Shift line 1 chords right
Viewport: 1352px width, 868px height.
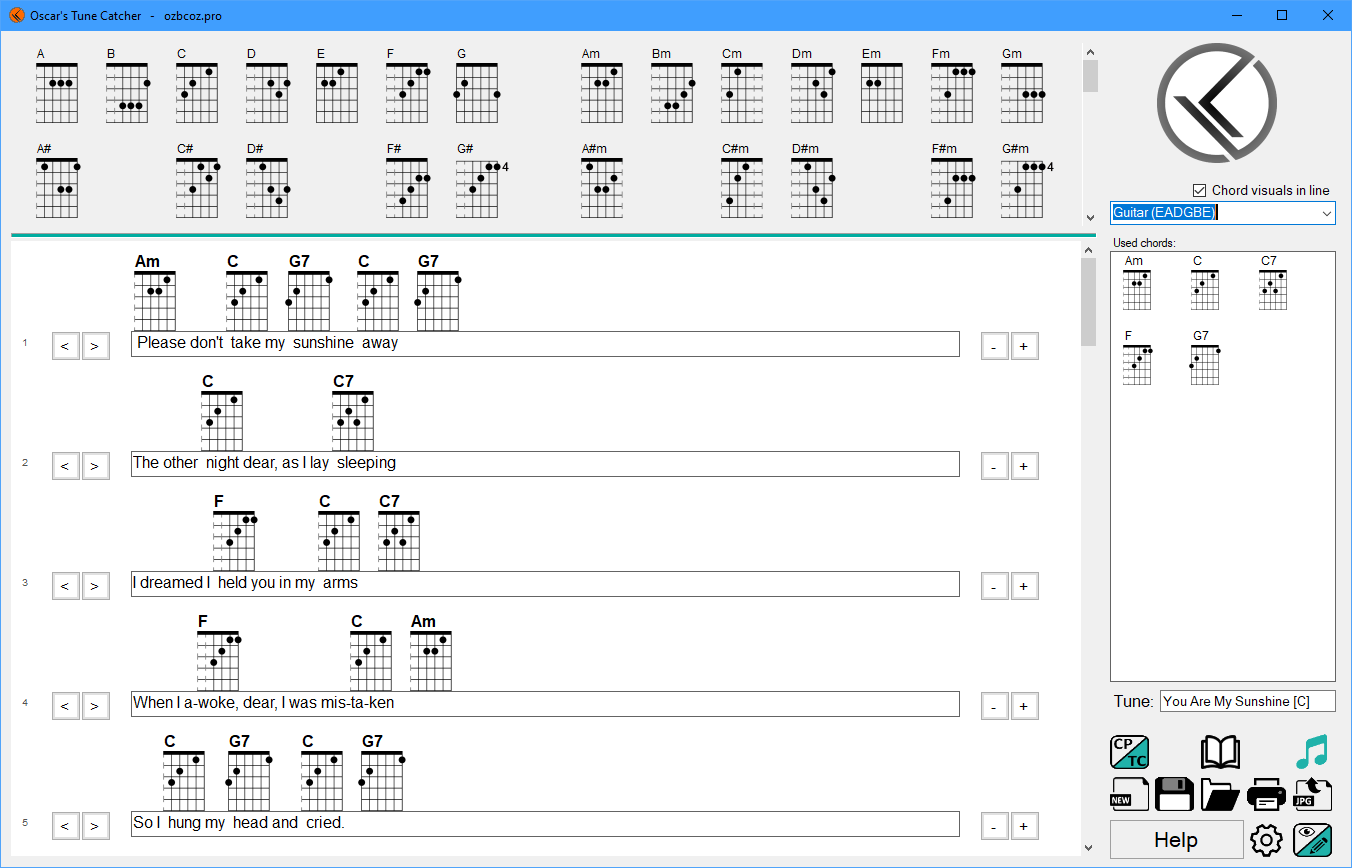pos(95,346)
